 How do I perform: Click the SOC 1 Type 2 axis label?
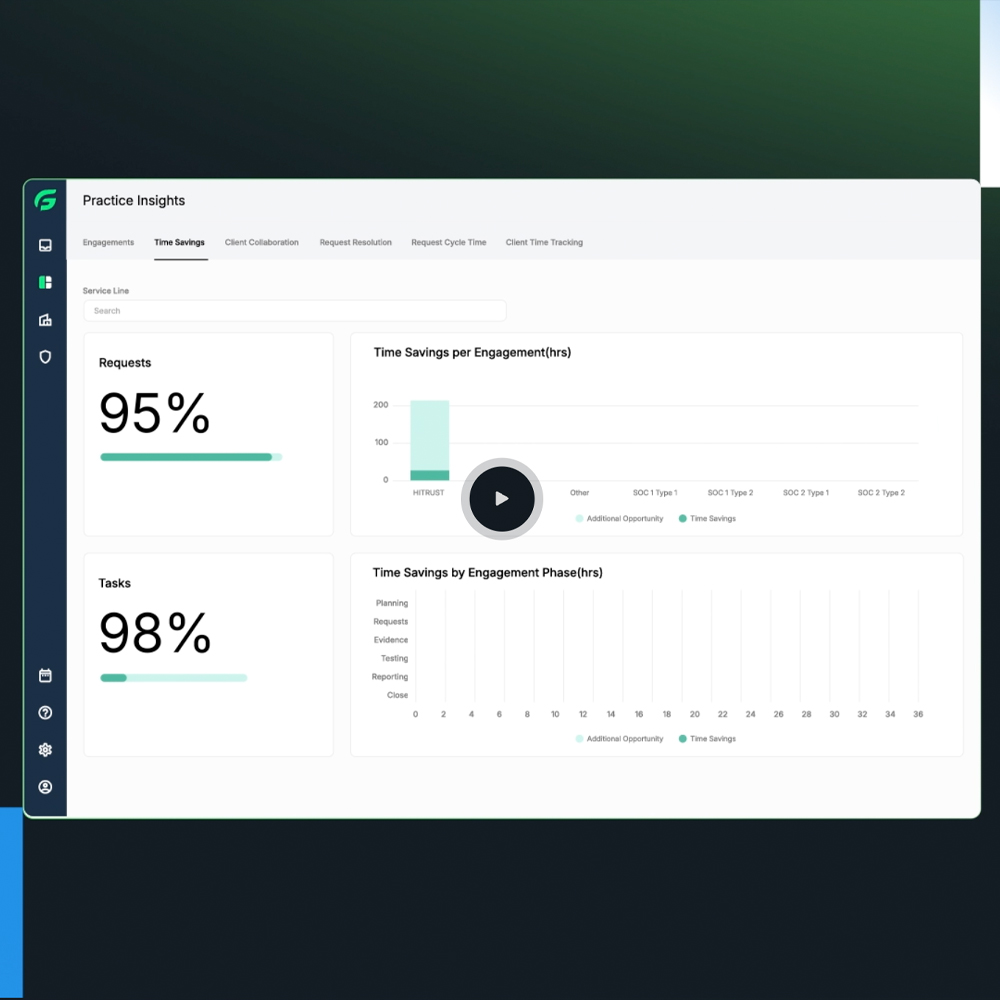(730, 493)
